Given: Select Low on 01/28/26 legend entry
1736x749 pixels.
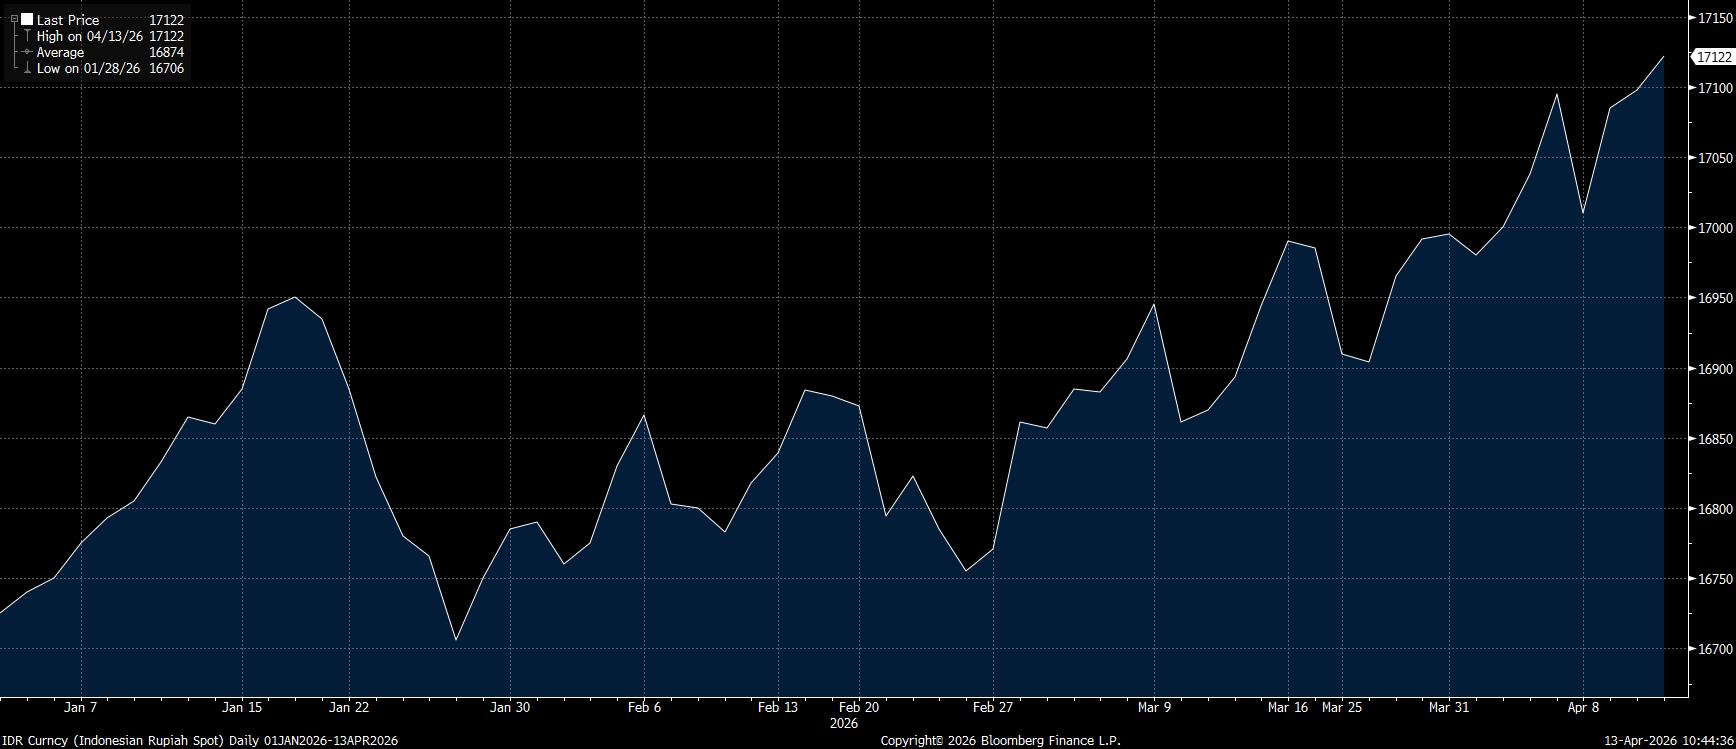Looking at the screenshot, I should coord(88,69).
